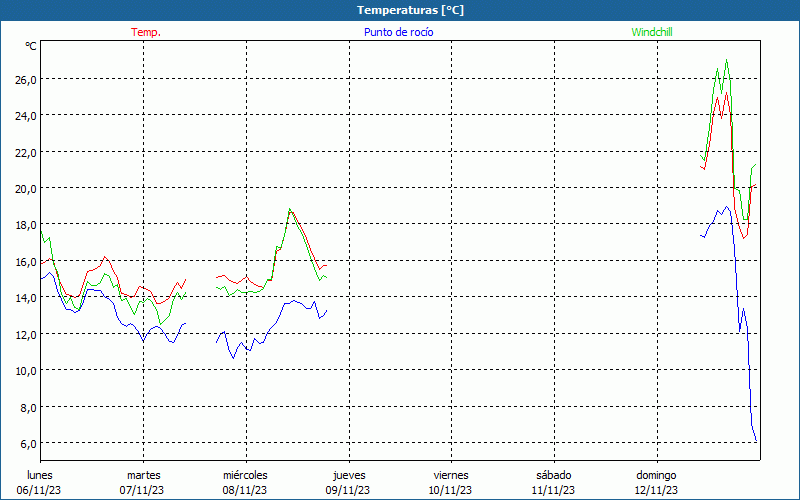Click the 'sábado' day label
This screenshot has height=500, width=800.
click(554, 475)
